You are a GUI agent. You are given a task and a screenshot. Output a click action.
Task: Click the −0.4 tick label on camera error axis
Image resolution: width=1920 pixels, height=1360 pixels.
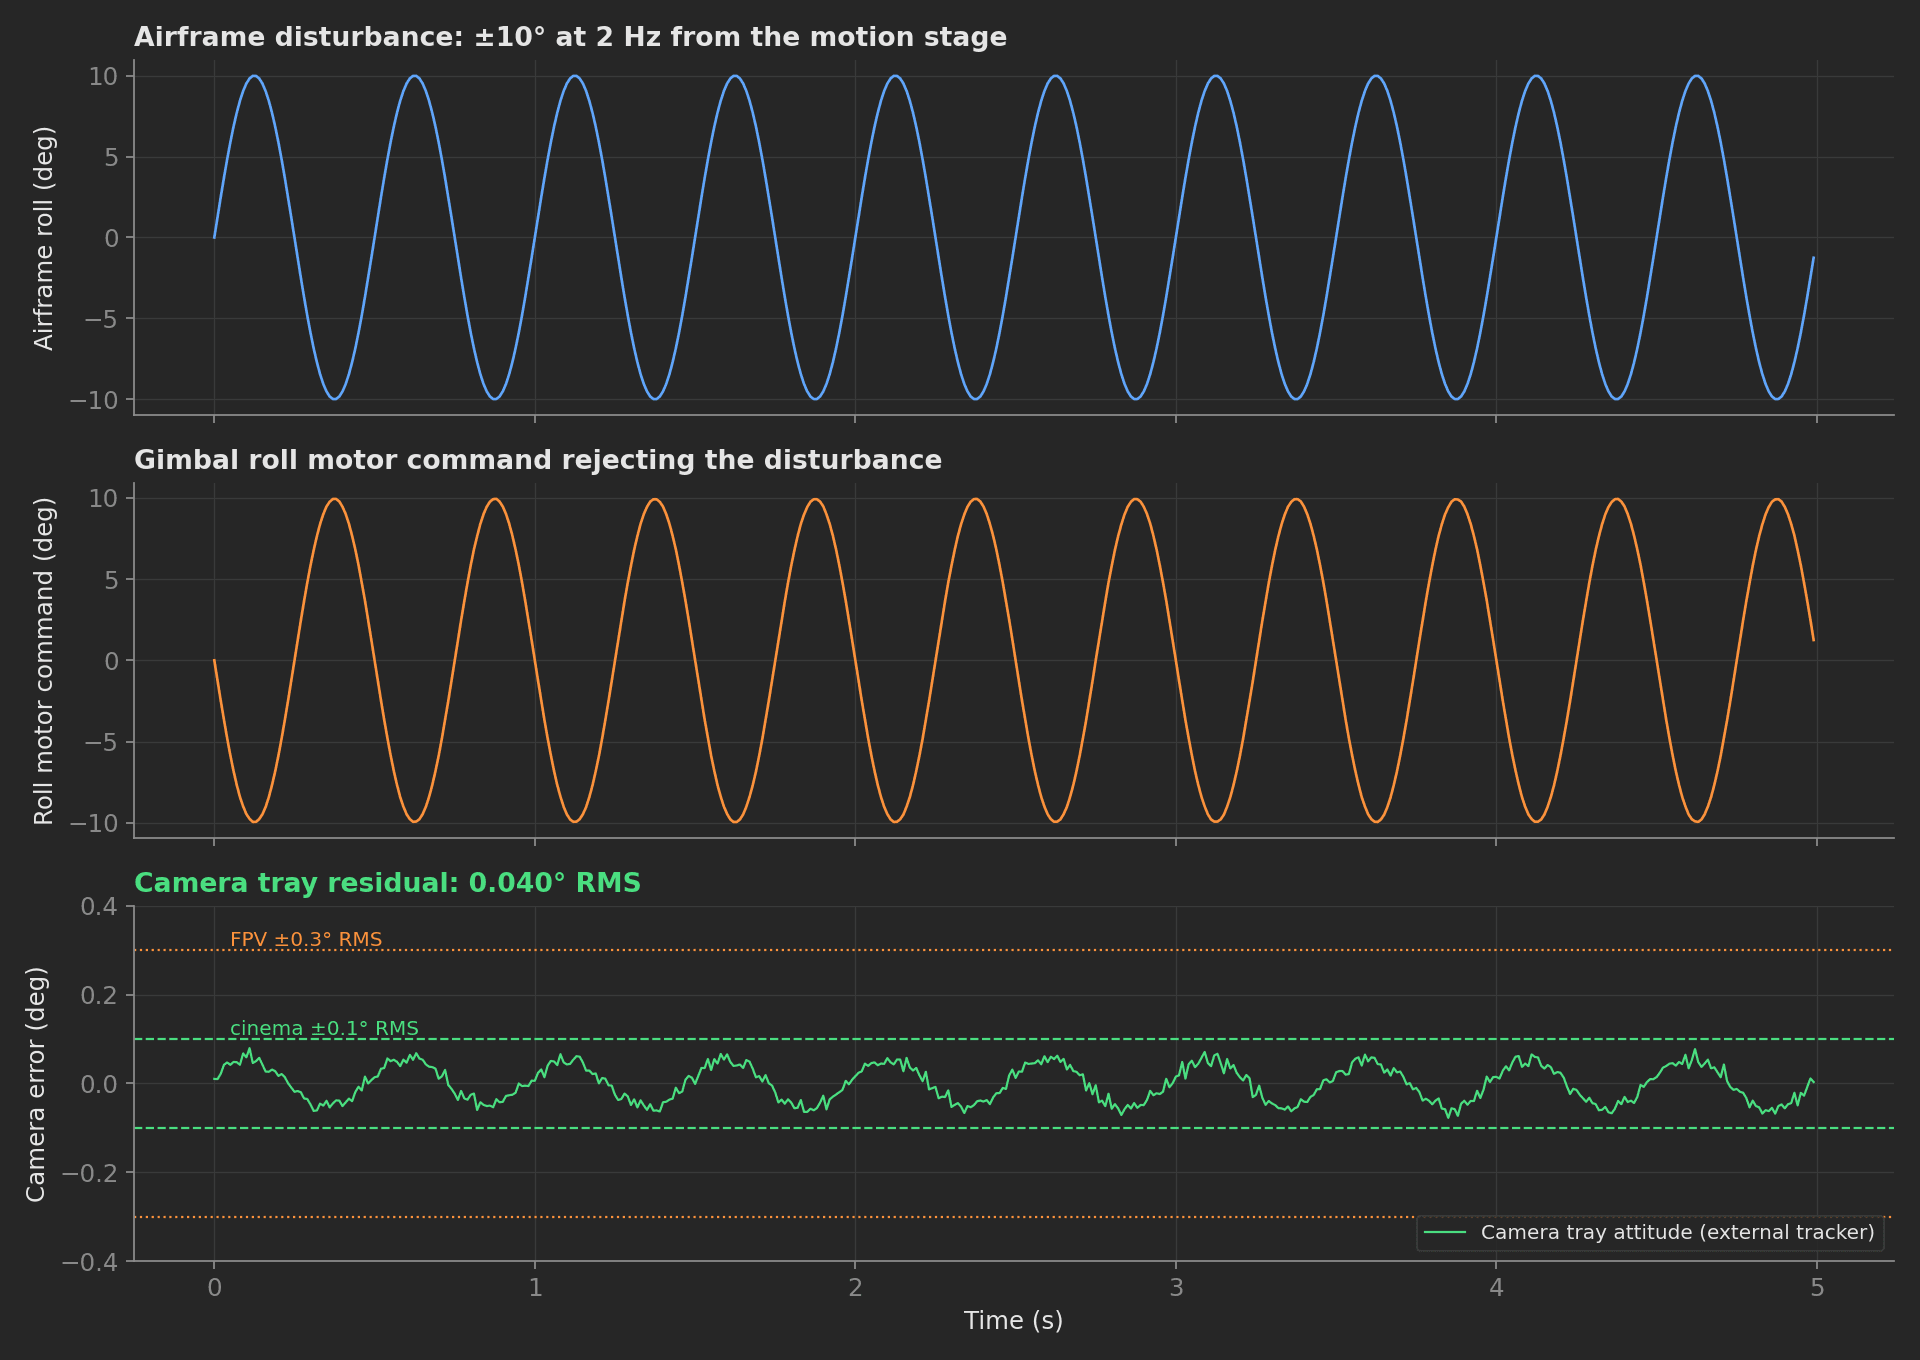pyautogui.click(x=90, y=1262)
